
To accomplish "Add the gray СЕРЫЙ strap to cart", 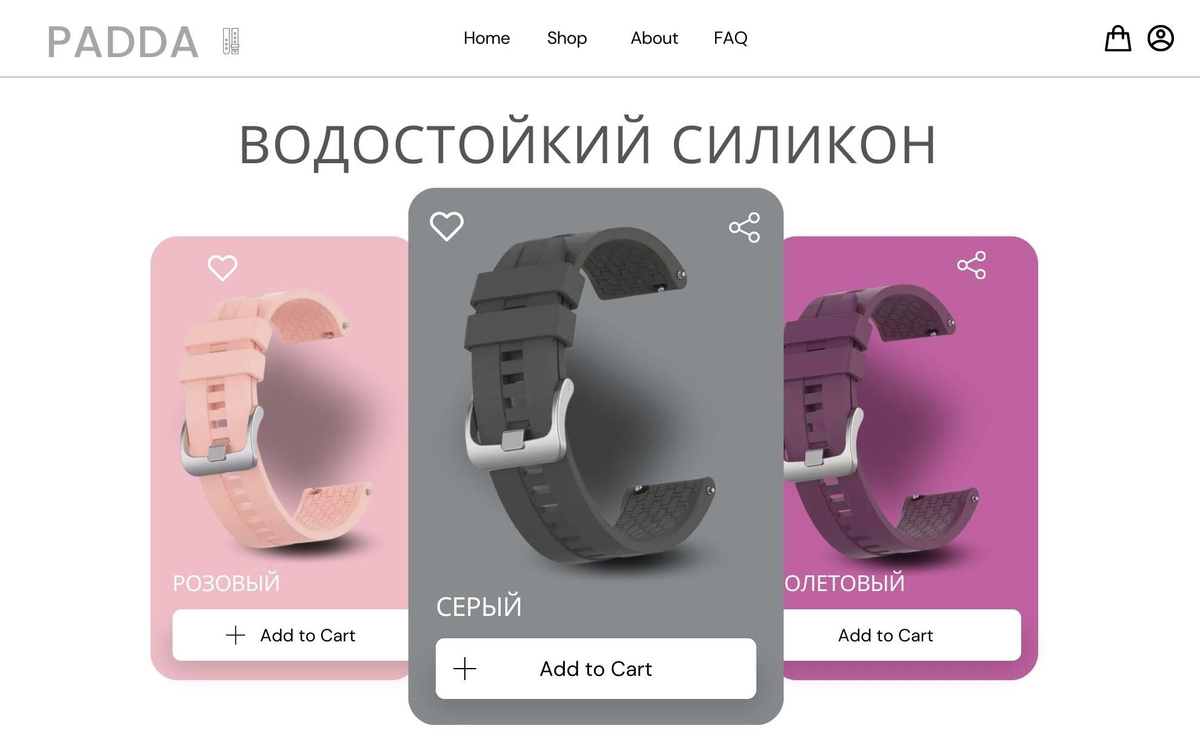I will point(596,669).
